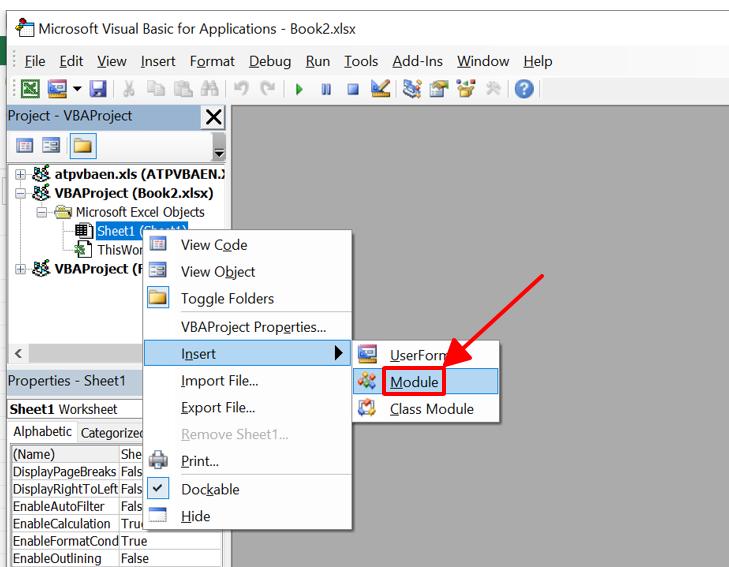Viewport: 729px width, 567px height.
Task: Select UserForm in Insert submenu
Action: pyautogui.click(x=425, y=355)
